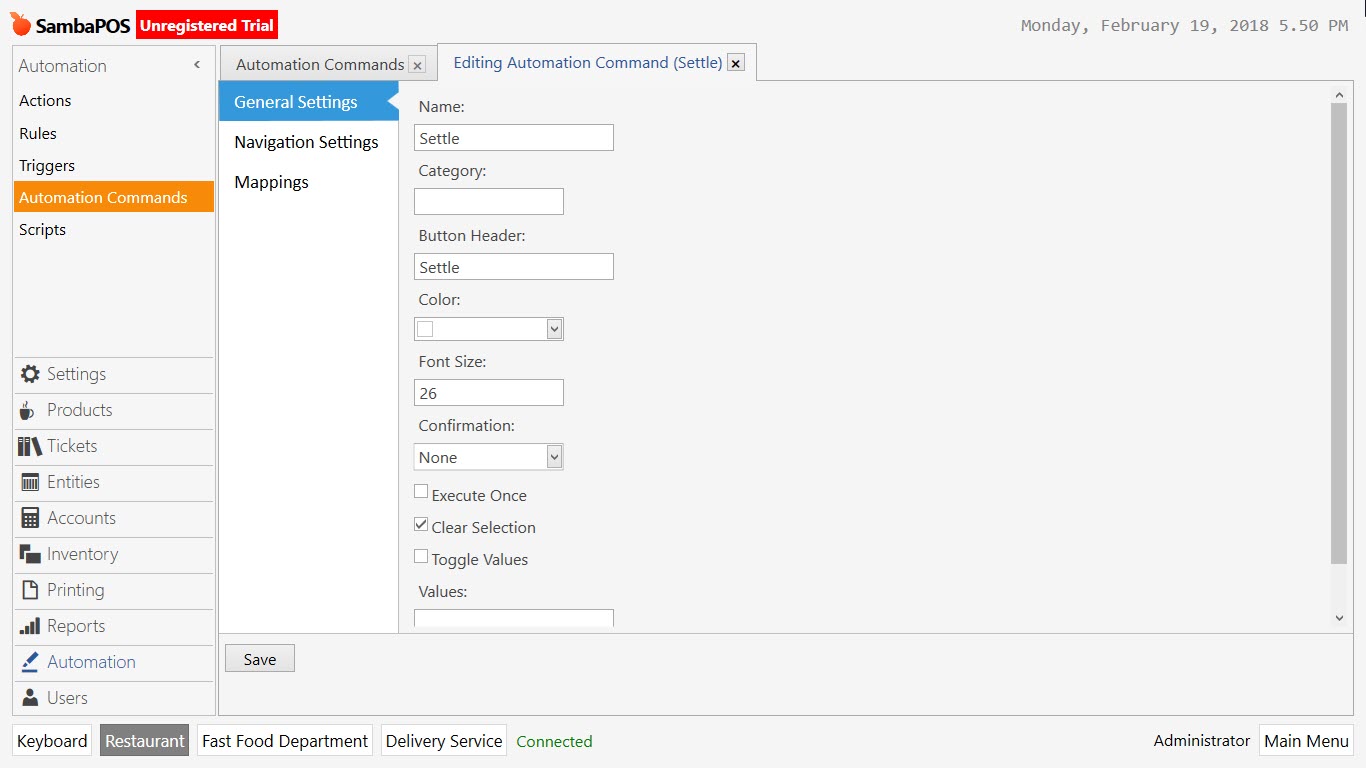Viewport: 1366px width, 768px height.
Task: Collapse the Automation sidebar panel arrow
Action: [x=197, y=65]
